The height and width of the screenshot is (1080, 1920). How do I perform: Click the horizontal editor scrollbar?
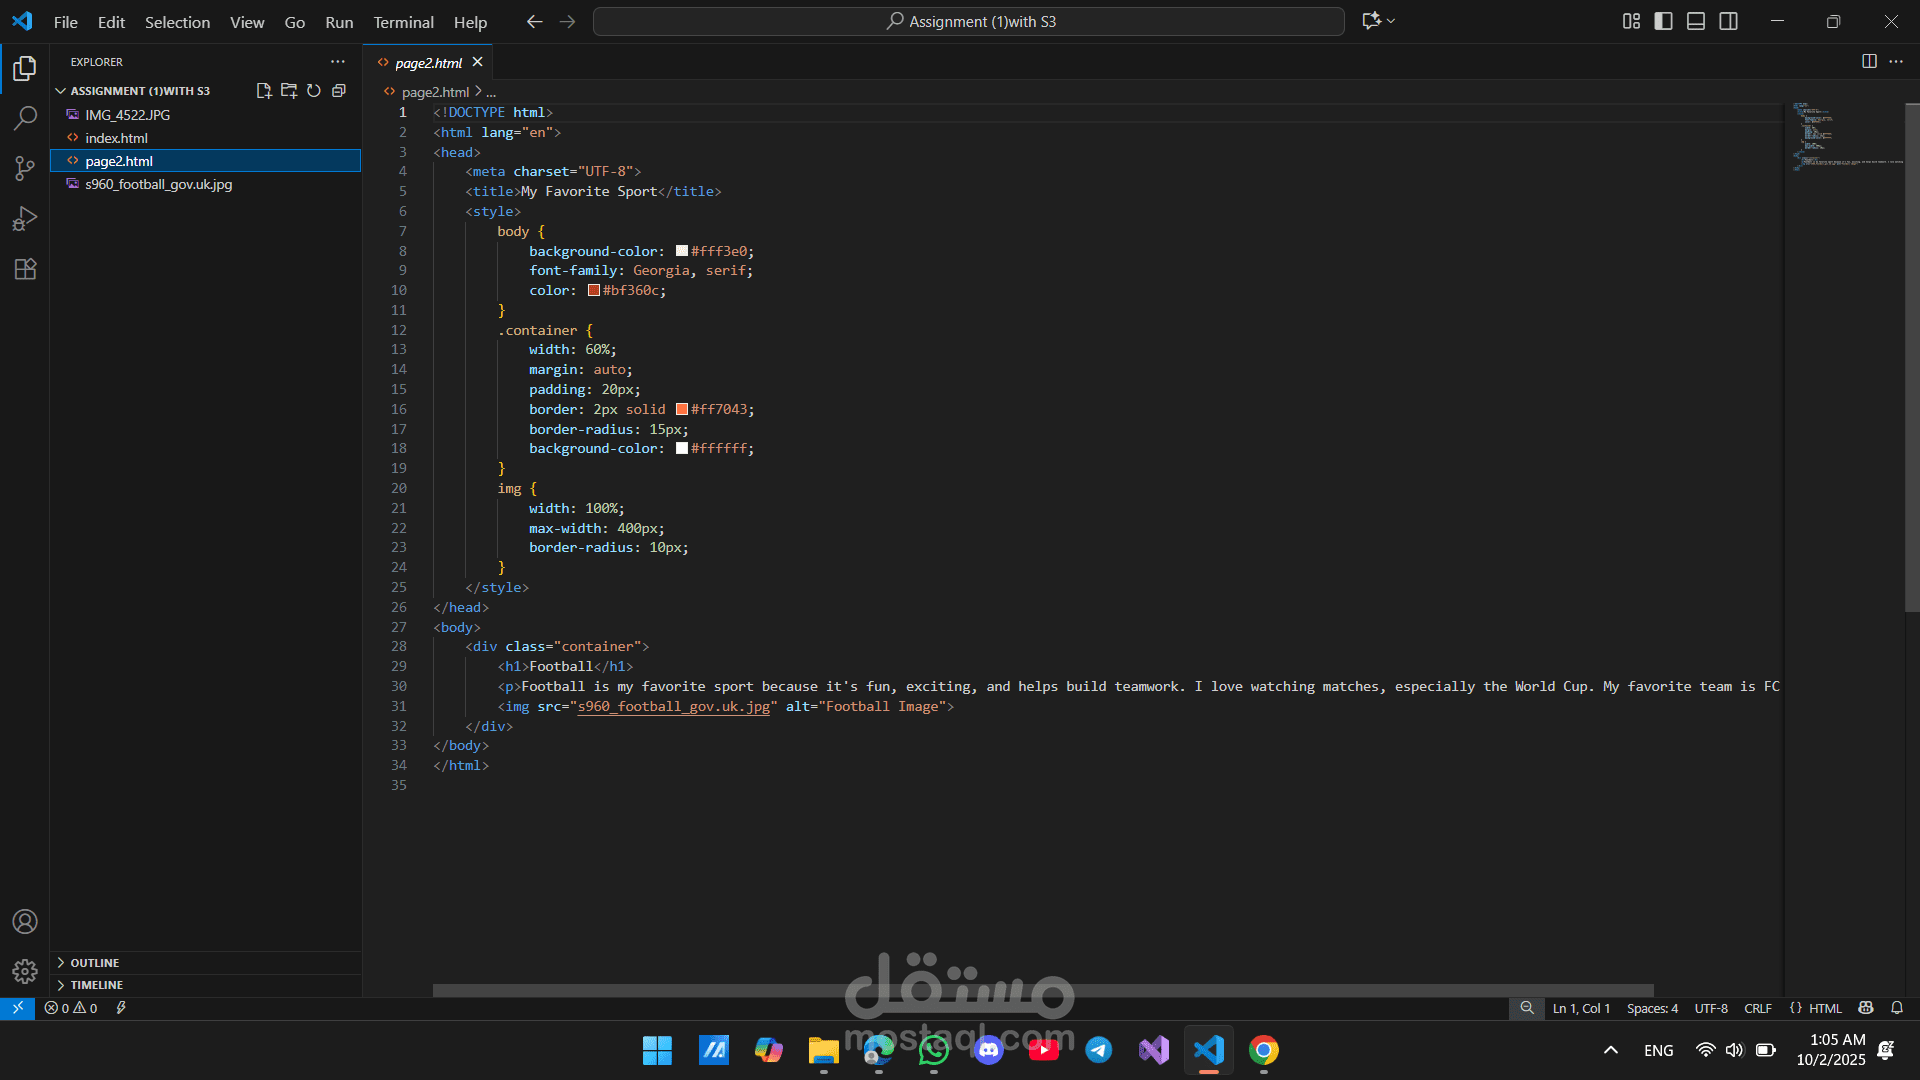1043,990
